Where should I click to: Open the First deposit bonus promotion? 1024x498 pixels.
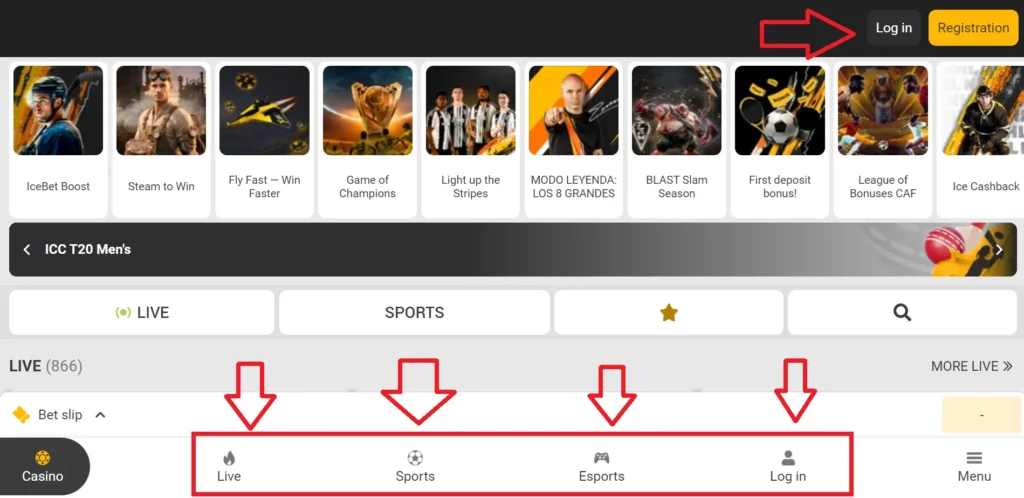tap(780, 140)
